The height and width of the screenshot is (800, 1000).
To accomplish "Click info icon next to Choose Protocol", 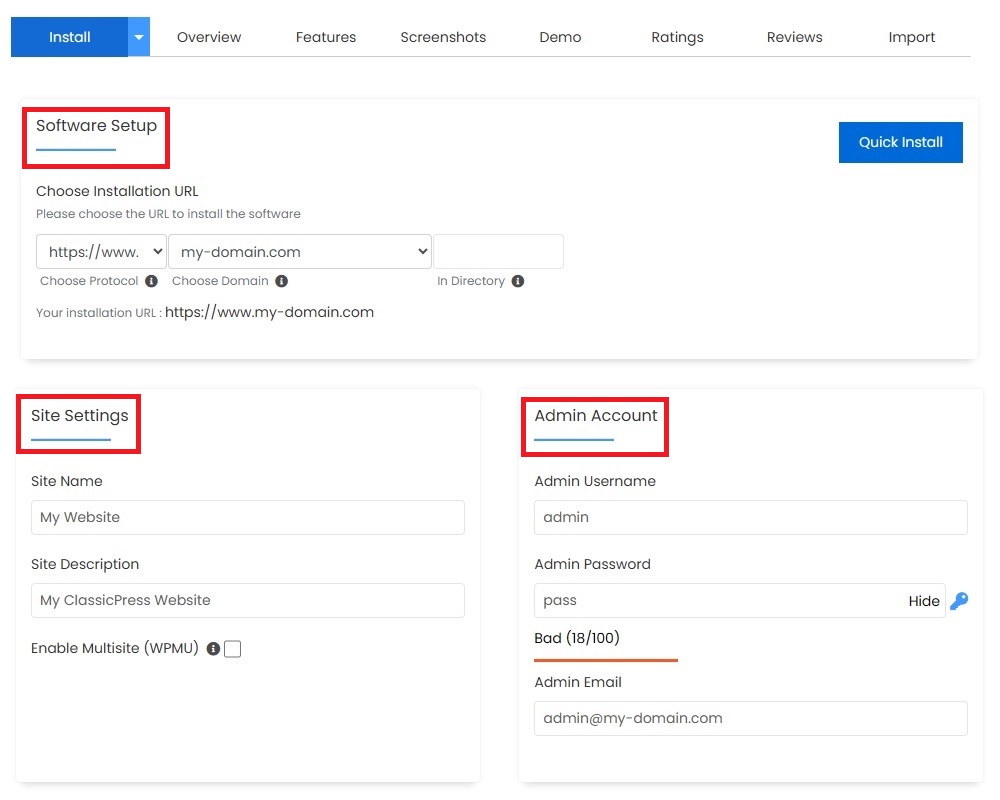I will 151,281.
